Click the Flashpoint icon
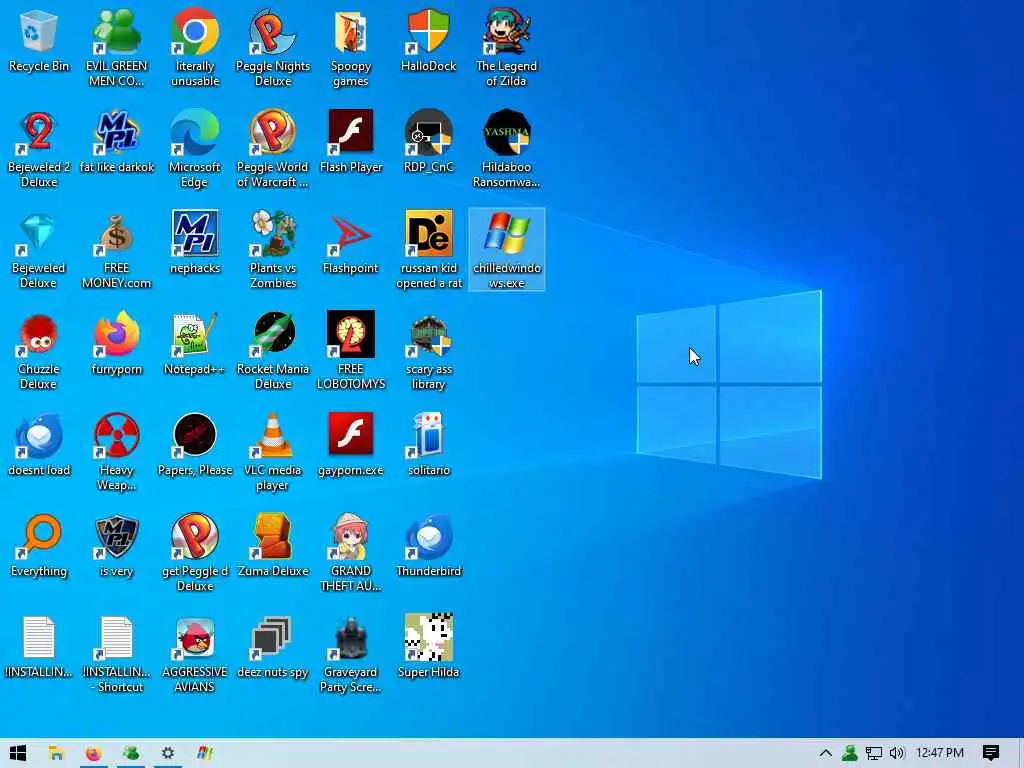Viewport: 1024px width, 768px height. (x=351, y=242)
